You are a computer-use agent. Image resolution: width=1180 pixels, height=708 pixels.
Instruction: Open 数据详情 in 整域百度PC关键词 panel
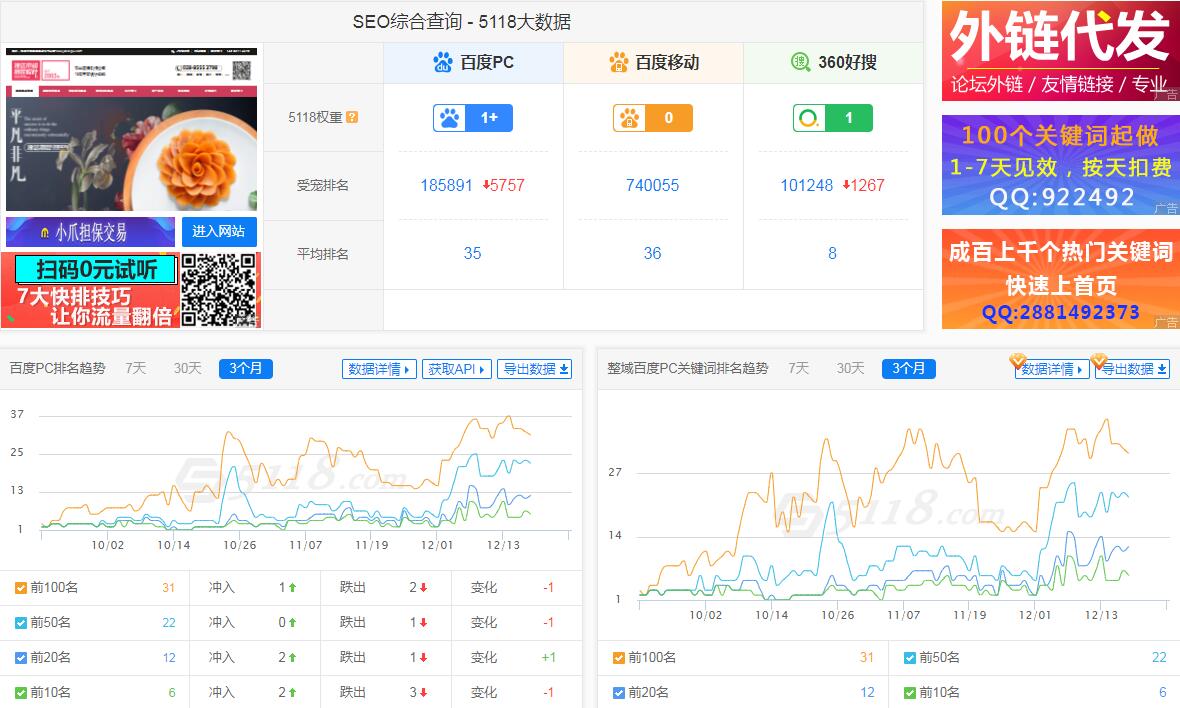tap(1052, 369)
